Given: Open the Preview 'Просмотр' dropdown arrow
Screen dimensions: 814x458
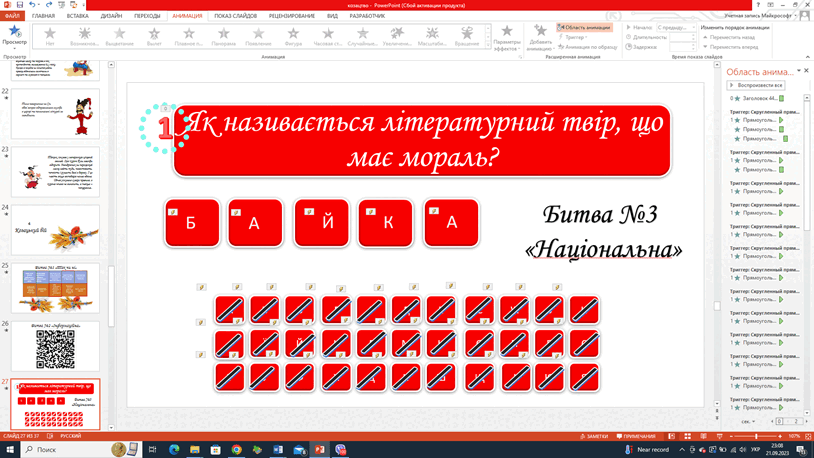Looking at the screenshot, I should pyautogui.click(x=15, y=47).
